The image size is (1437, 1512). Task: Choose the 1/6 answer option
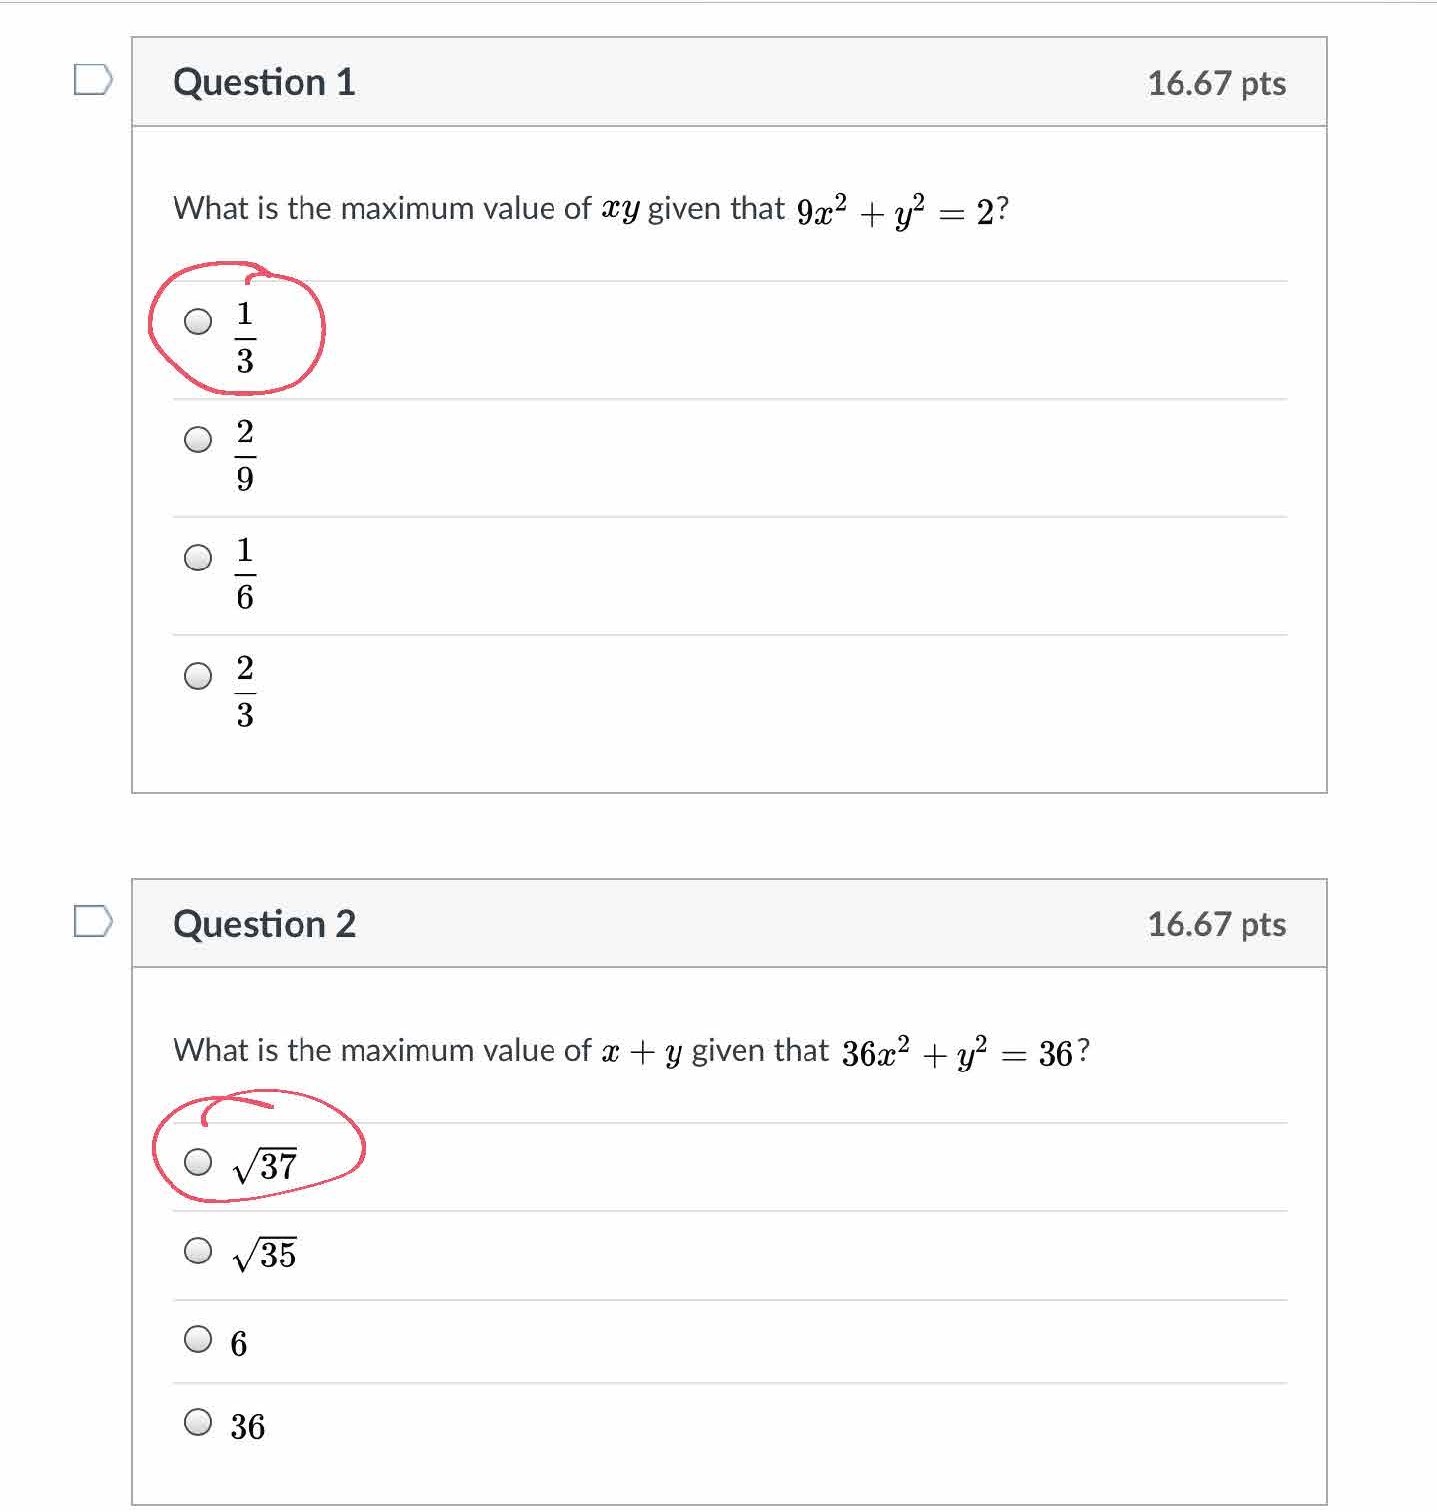click(x=198, y=557)
